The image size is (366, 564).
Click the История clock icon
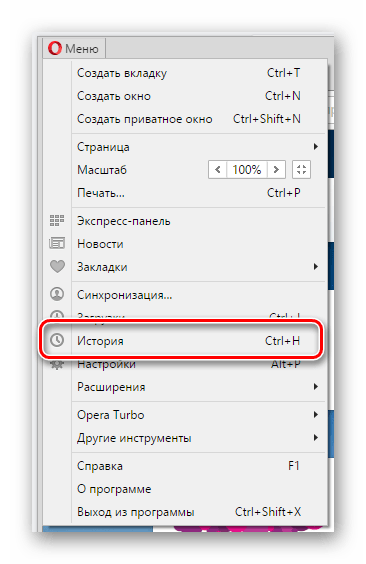click(57, 340)
